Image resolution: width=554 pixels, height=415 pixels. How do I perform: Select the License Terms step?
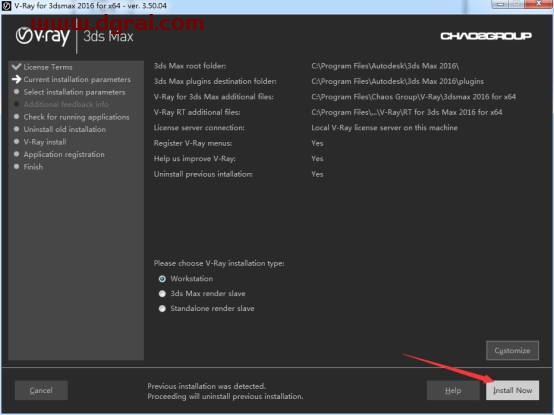click(x=48, y=67)
